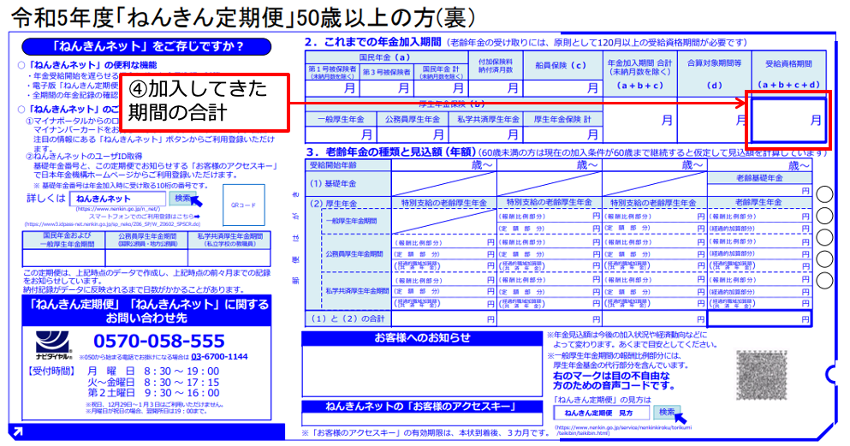Click the 一般厚生年金期間 row label in section 3
Screen dimensions: 850x446
coord(356,221)
